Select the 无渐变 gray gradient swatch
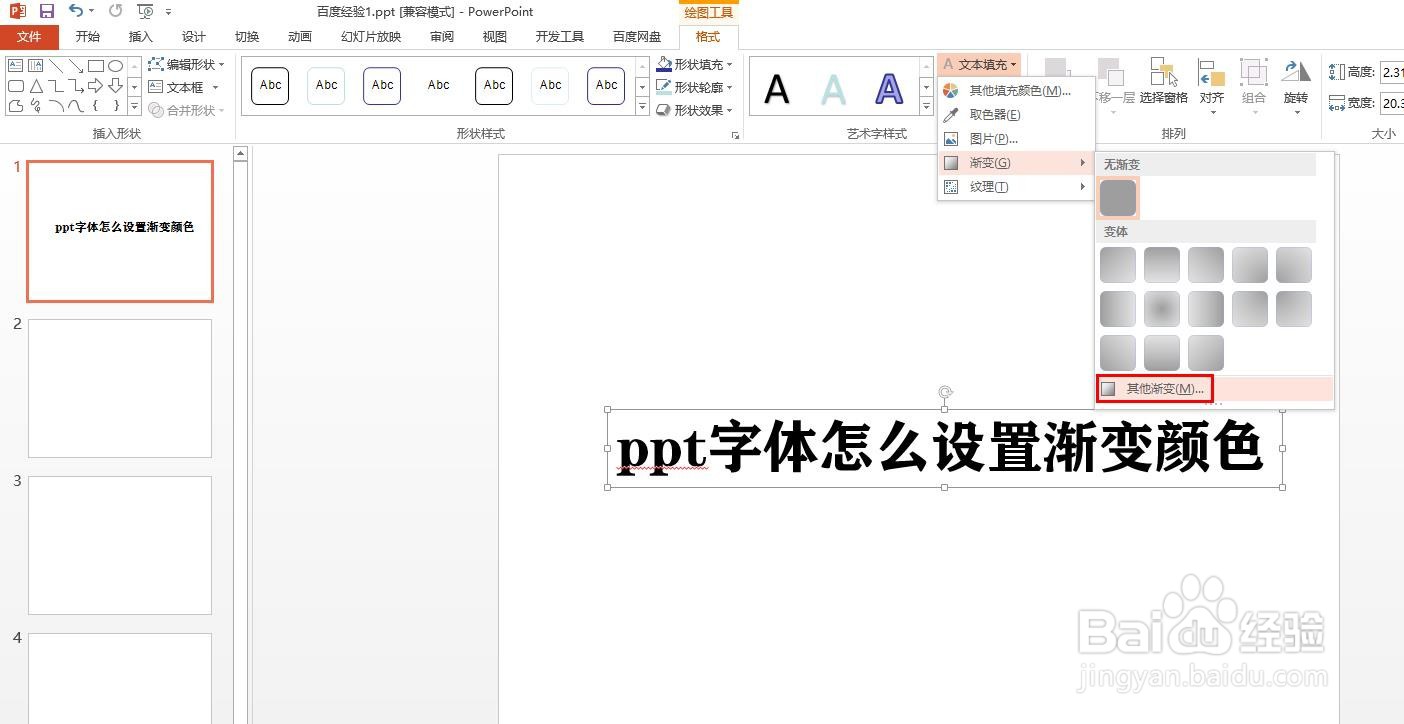Screen dimensions: 1404x724 tap(1117, 197)
